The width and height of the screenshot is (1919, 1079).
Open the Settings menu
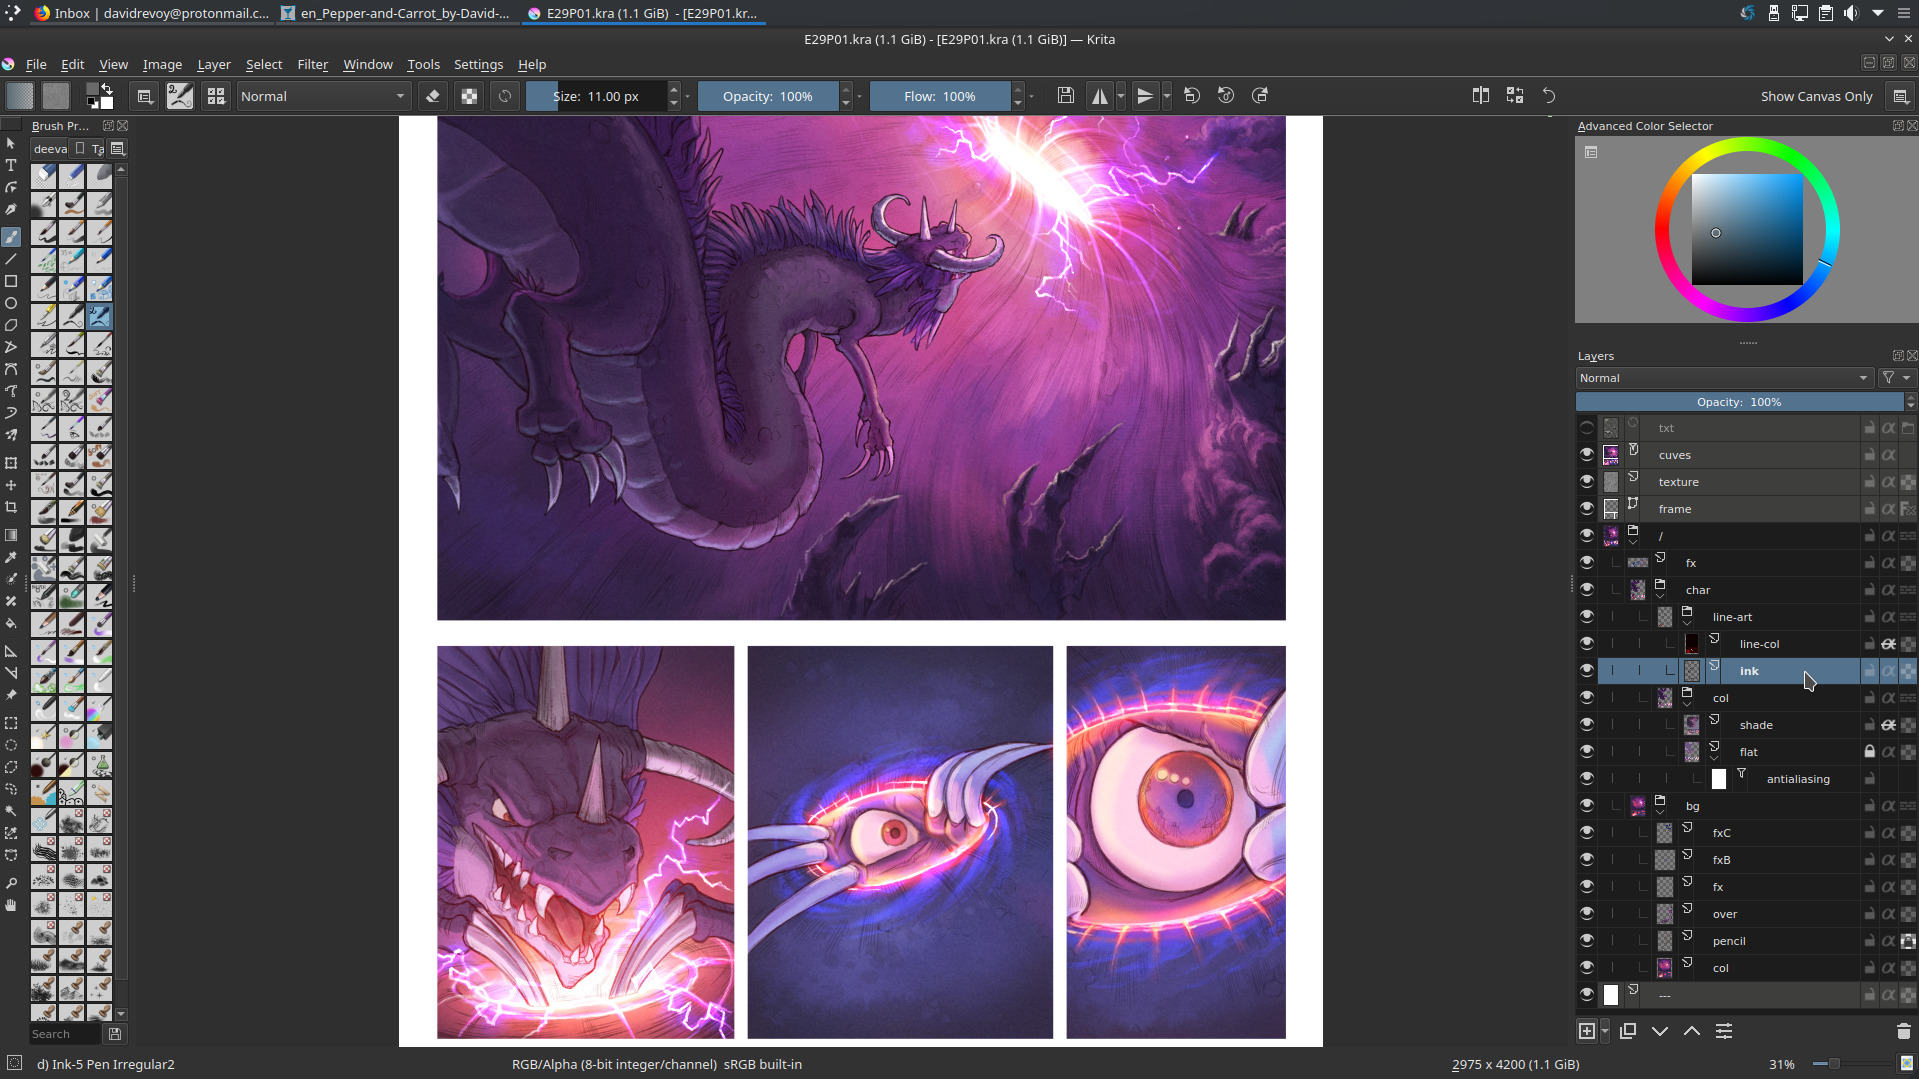[x=478, y=64]
